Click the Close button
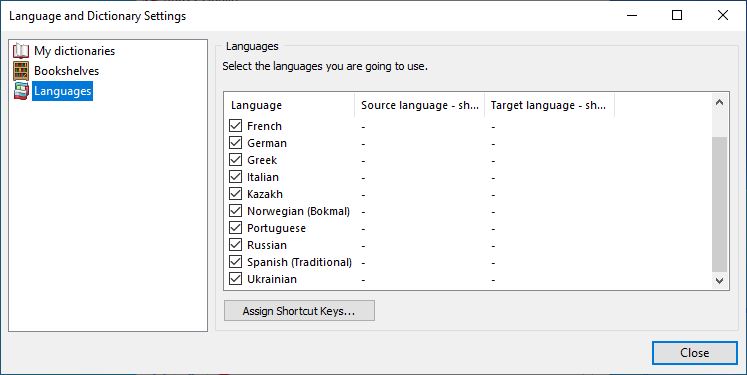The width and height of the screenshot is (747, 375). coord(695,353)
